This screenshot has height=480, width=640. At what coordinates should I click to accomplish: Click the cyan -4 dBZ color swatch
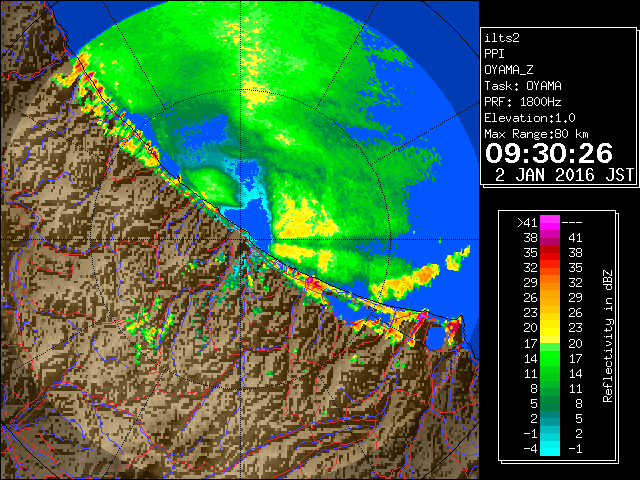(550, 449)
